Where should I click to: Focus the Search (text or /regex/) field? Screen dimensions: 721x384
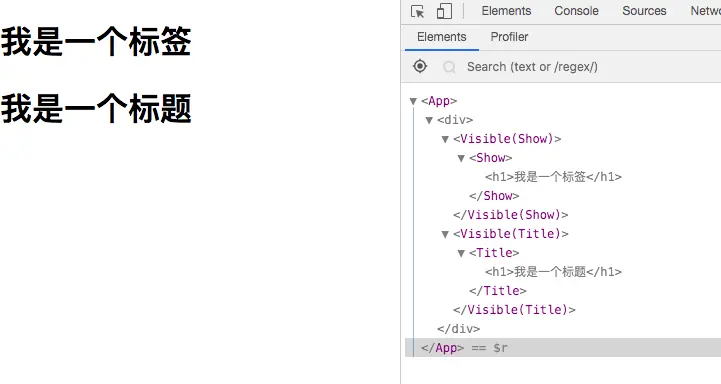tap(532, 67)
